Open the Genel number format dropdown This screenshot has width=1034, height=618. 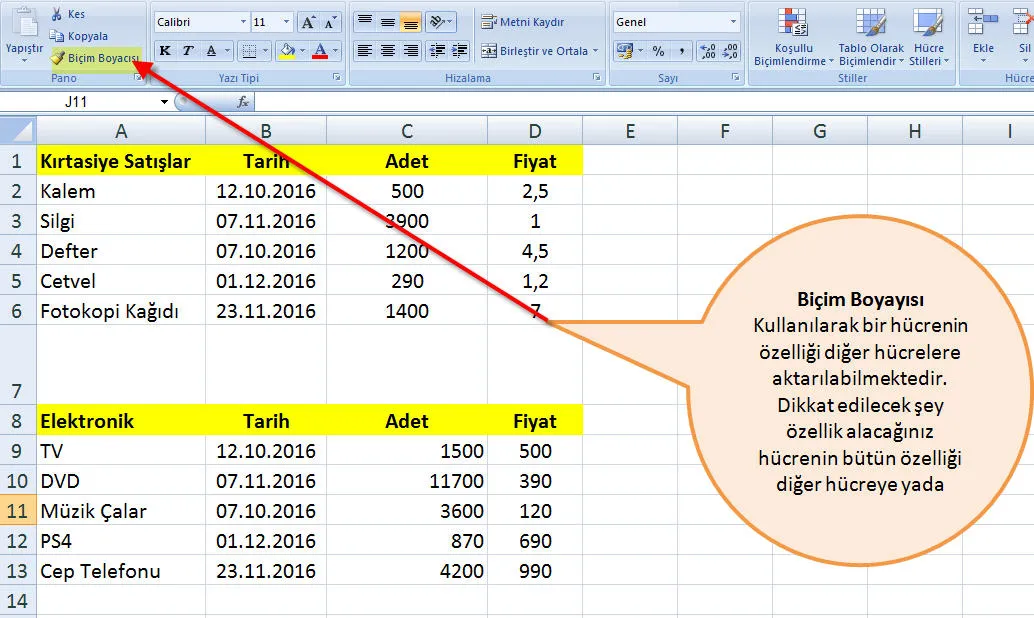(x=734, y=22)
